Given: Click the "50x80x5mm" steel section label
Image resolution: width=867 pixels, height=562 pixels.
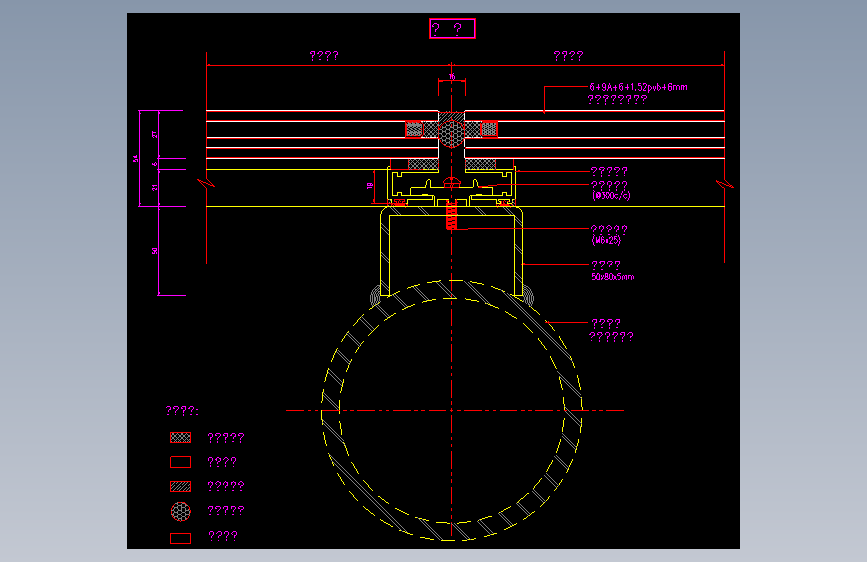Looking at the screenshot, I should [x=613, y=277].
